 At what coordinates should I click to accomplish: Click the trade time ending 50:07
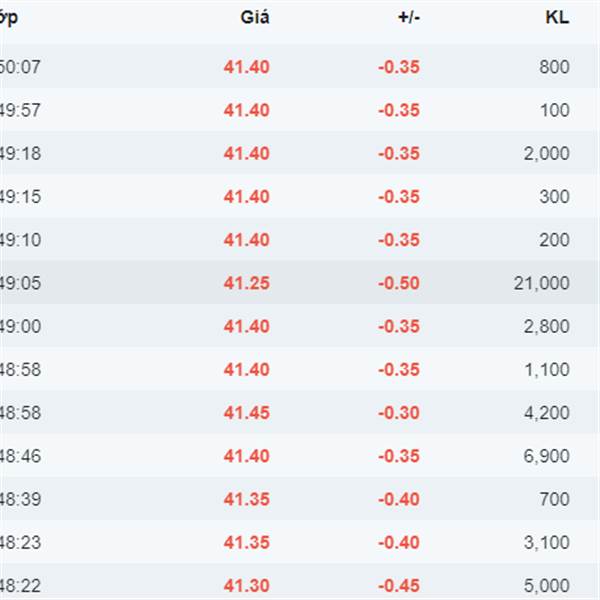[x=20, y=67]
